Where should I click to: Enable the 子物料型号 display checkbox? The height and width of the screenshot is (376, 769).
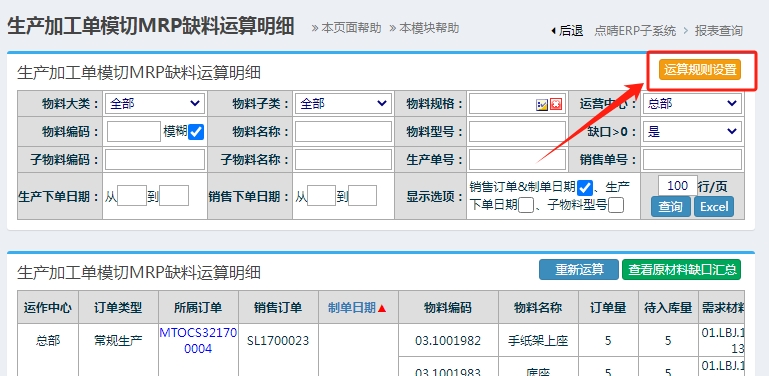[x=616, y=205]
